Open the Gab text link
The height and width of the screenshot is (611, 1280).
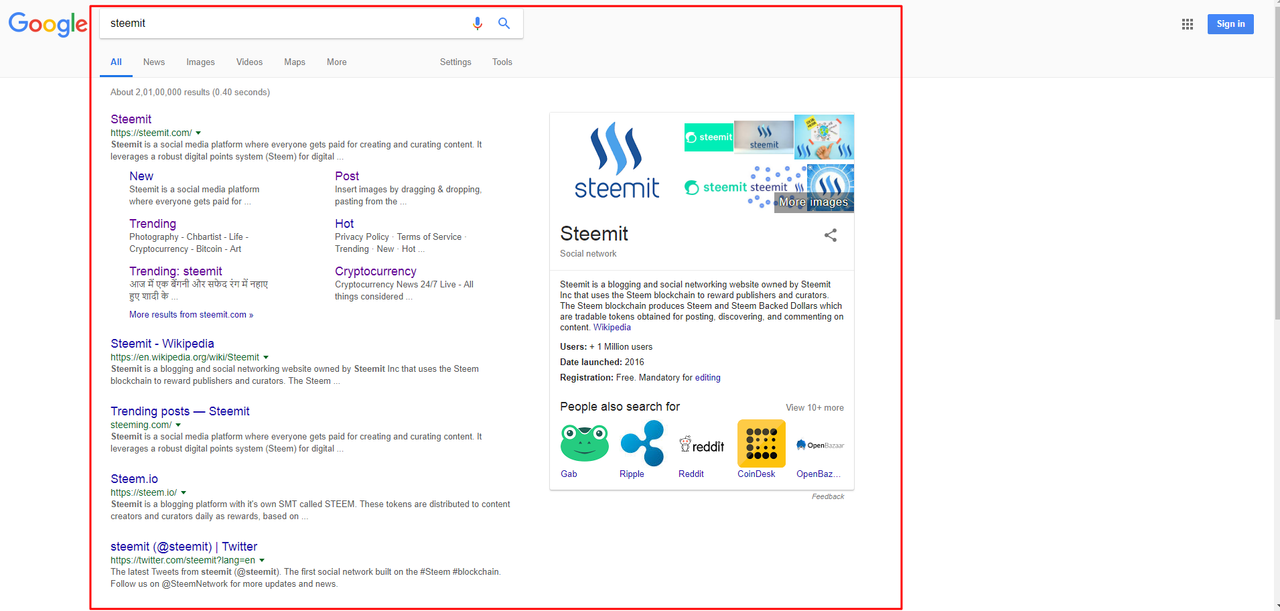click(x=569, y=474)
